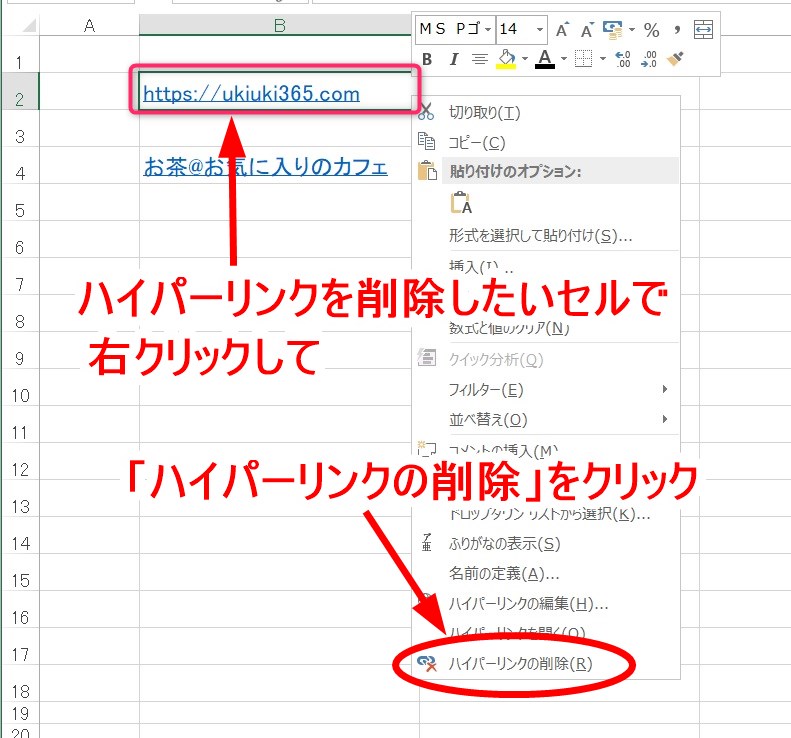Select the format painter brush icon
This screenshot has height=738, width=791.
[x=675, y=60]
